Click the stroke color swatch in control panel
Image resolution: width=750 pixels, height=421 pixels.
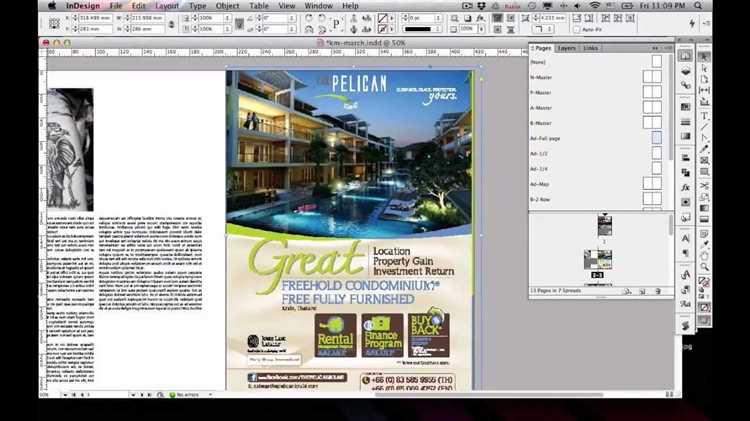pos(382,29)
